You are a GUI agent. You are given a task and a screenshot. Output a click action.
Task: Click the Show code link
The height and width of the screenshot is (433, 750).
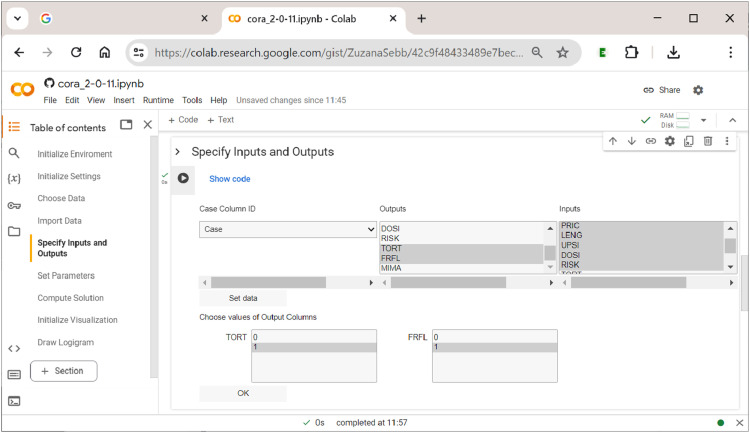[x=230, y=178]
